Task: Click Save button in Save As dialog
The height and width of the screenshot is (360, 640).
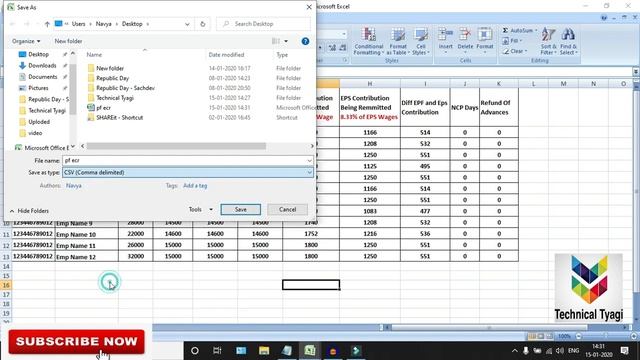Action: 240,209
